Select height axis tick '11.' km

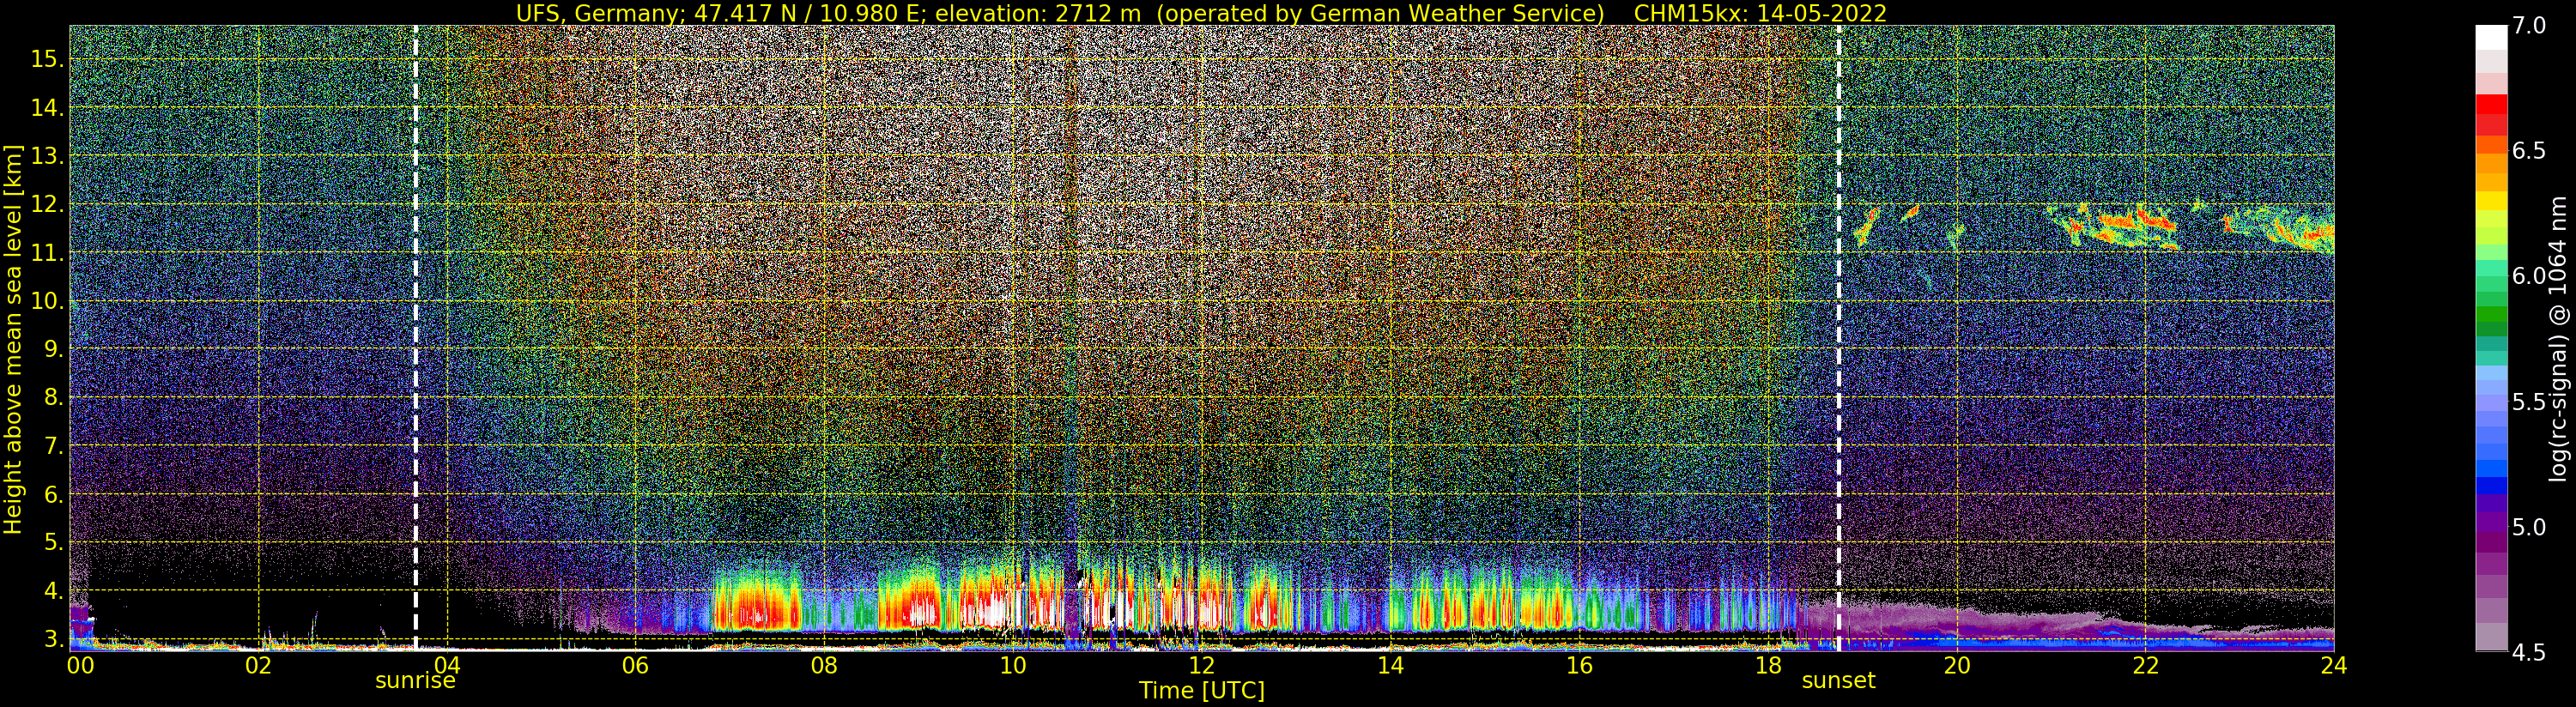48,253
